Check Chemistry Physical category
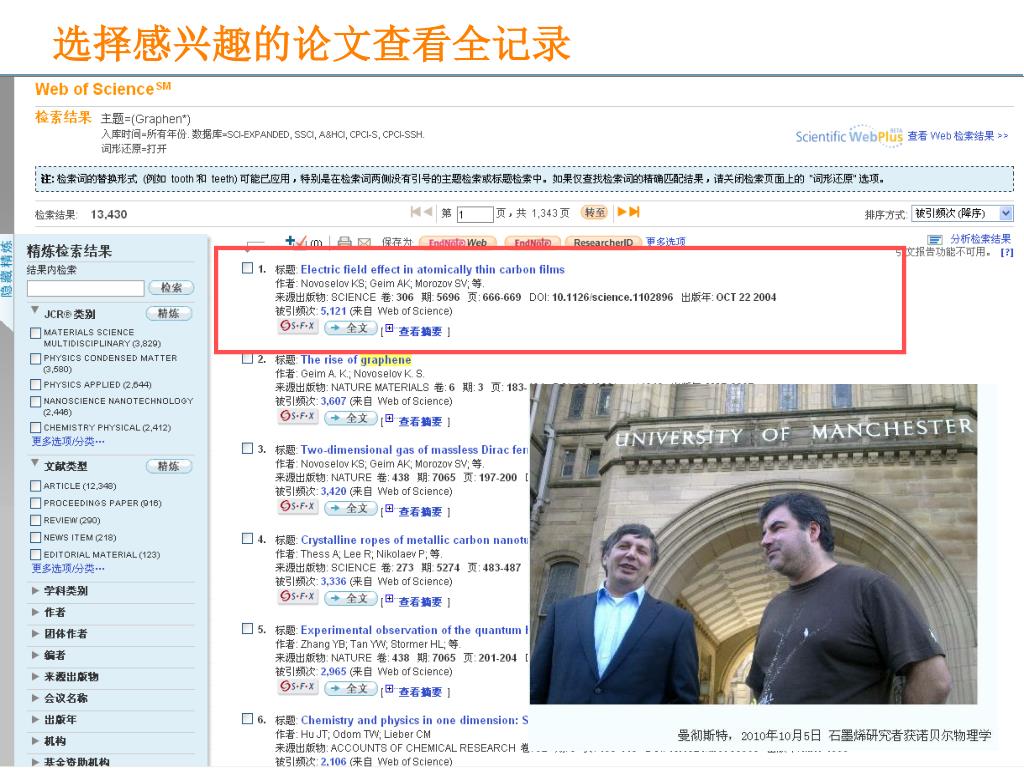Image resolution: width=1024 pixels, height=768 pixels. [36, 427]
